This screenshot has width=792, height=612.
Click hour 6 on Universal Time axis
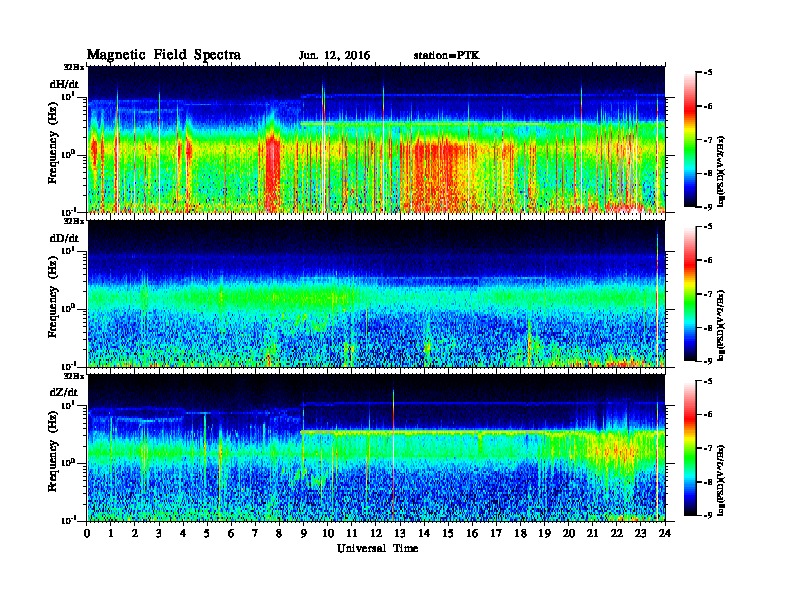click(231, 533)
